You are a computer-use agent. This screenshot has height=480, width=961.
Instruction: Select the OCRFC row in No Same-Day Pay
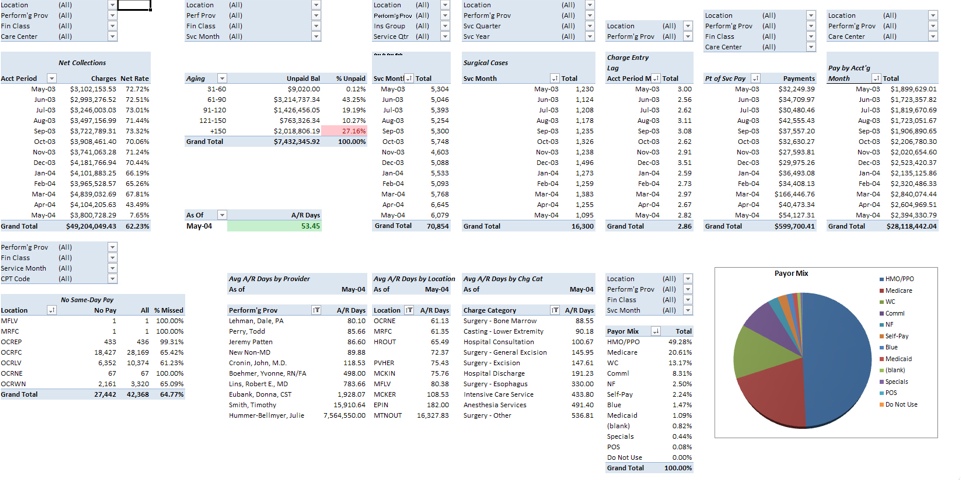click(x=92, y=352)
